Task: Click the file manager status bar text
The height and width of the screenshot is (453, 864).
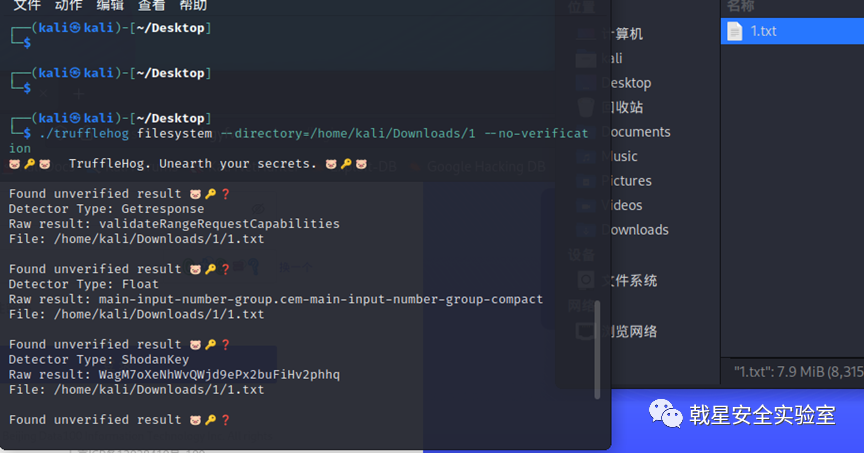Action: (798, 372)
